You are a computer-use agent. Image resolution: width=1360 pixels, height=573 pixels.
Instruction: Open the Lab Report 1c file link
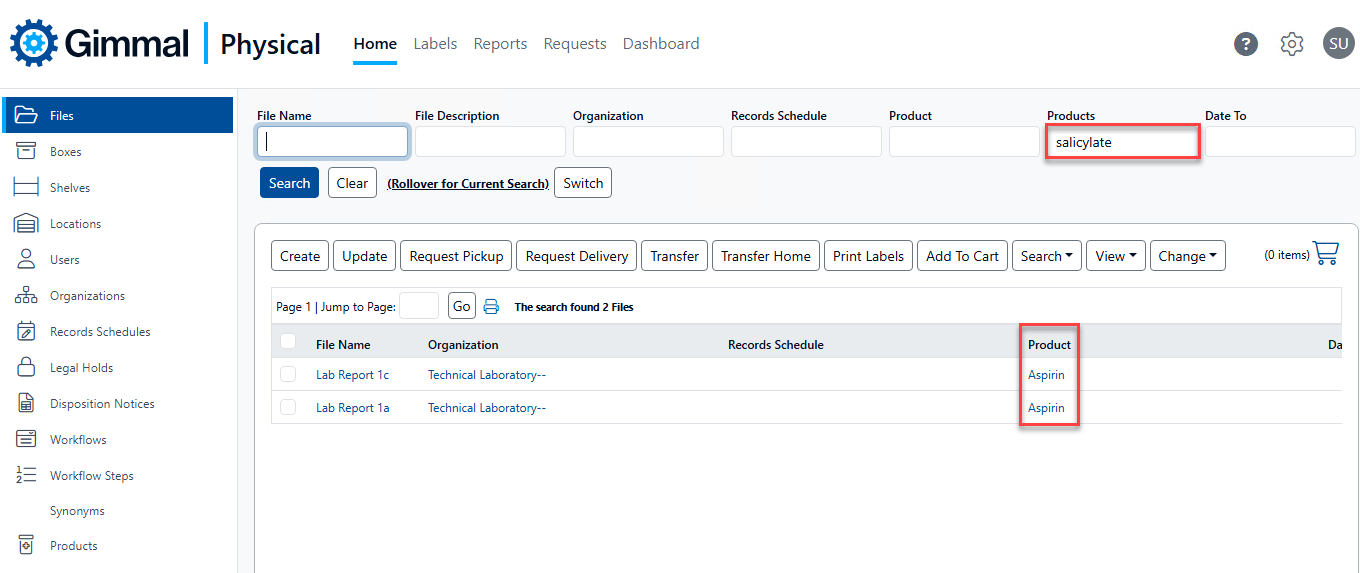352,375
